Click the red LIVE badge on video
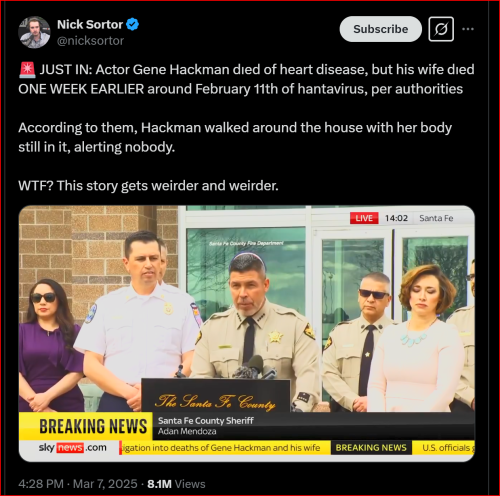 point(364,218)
